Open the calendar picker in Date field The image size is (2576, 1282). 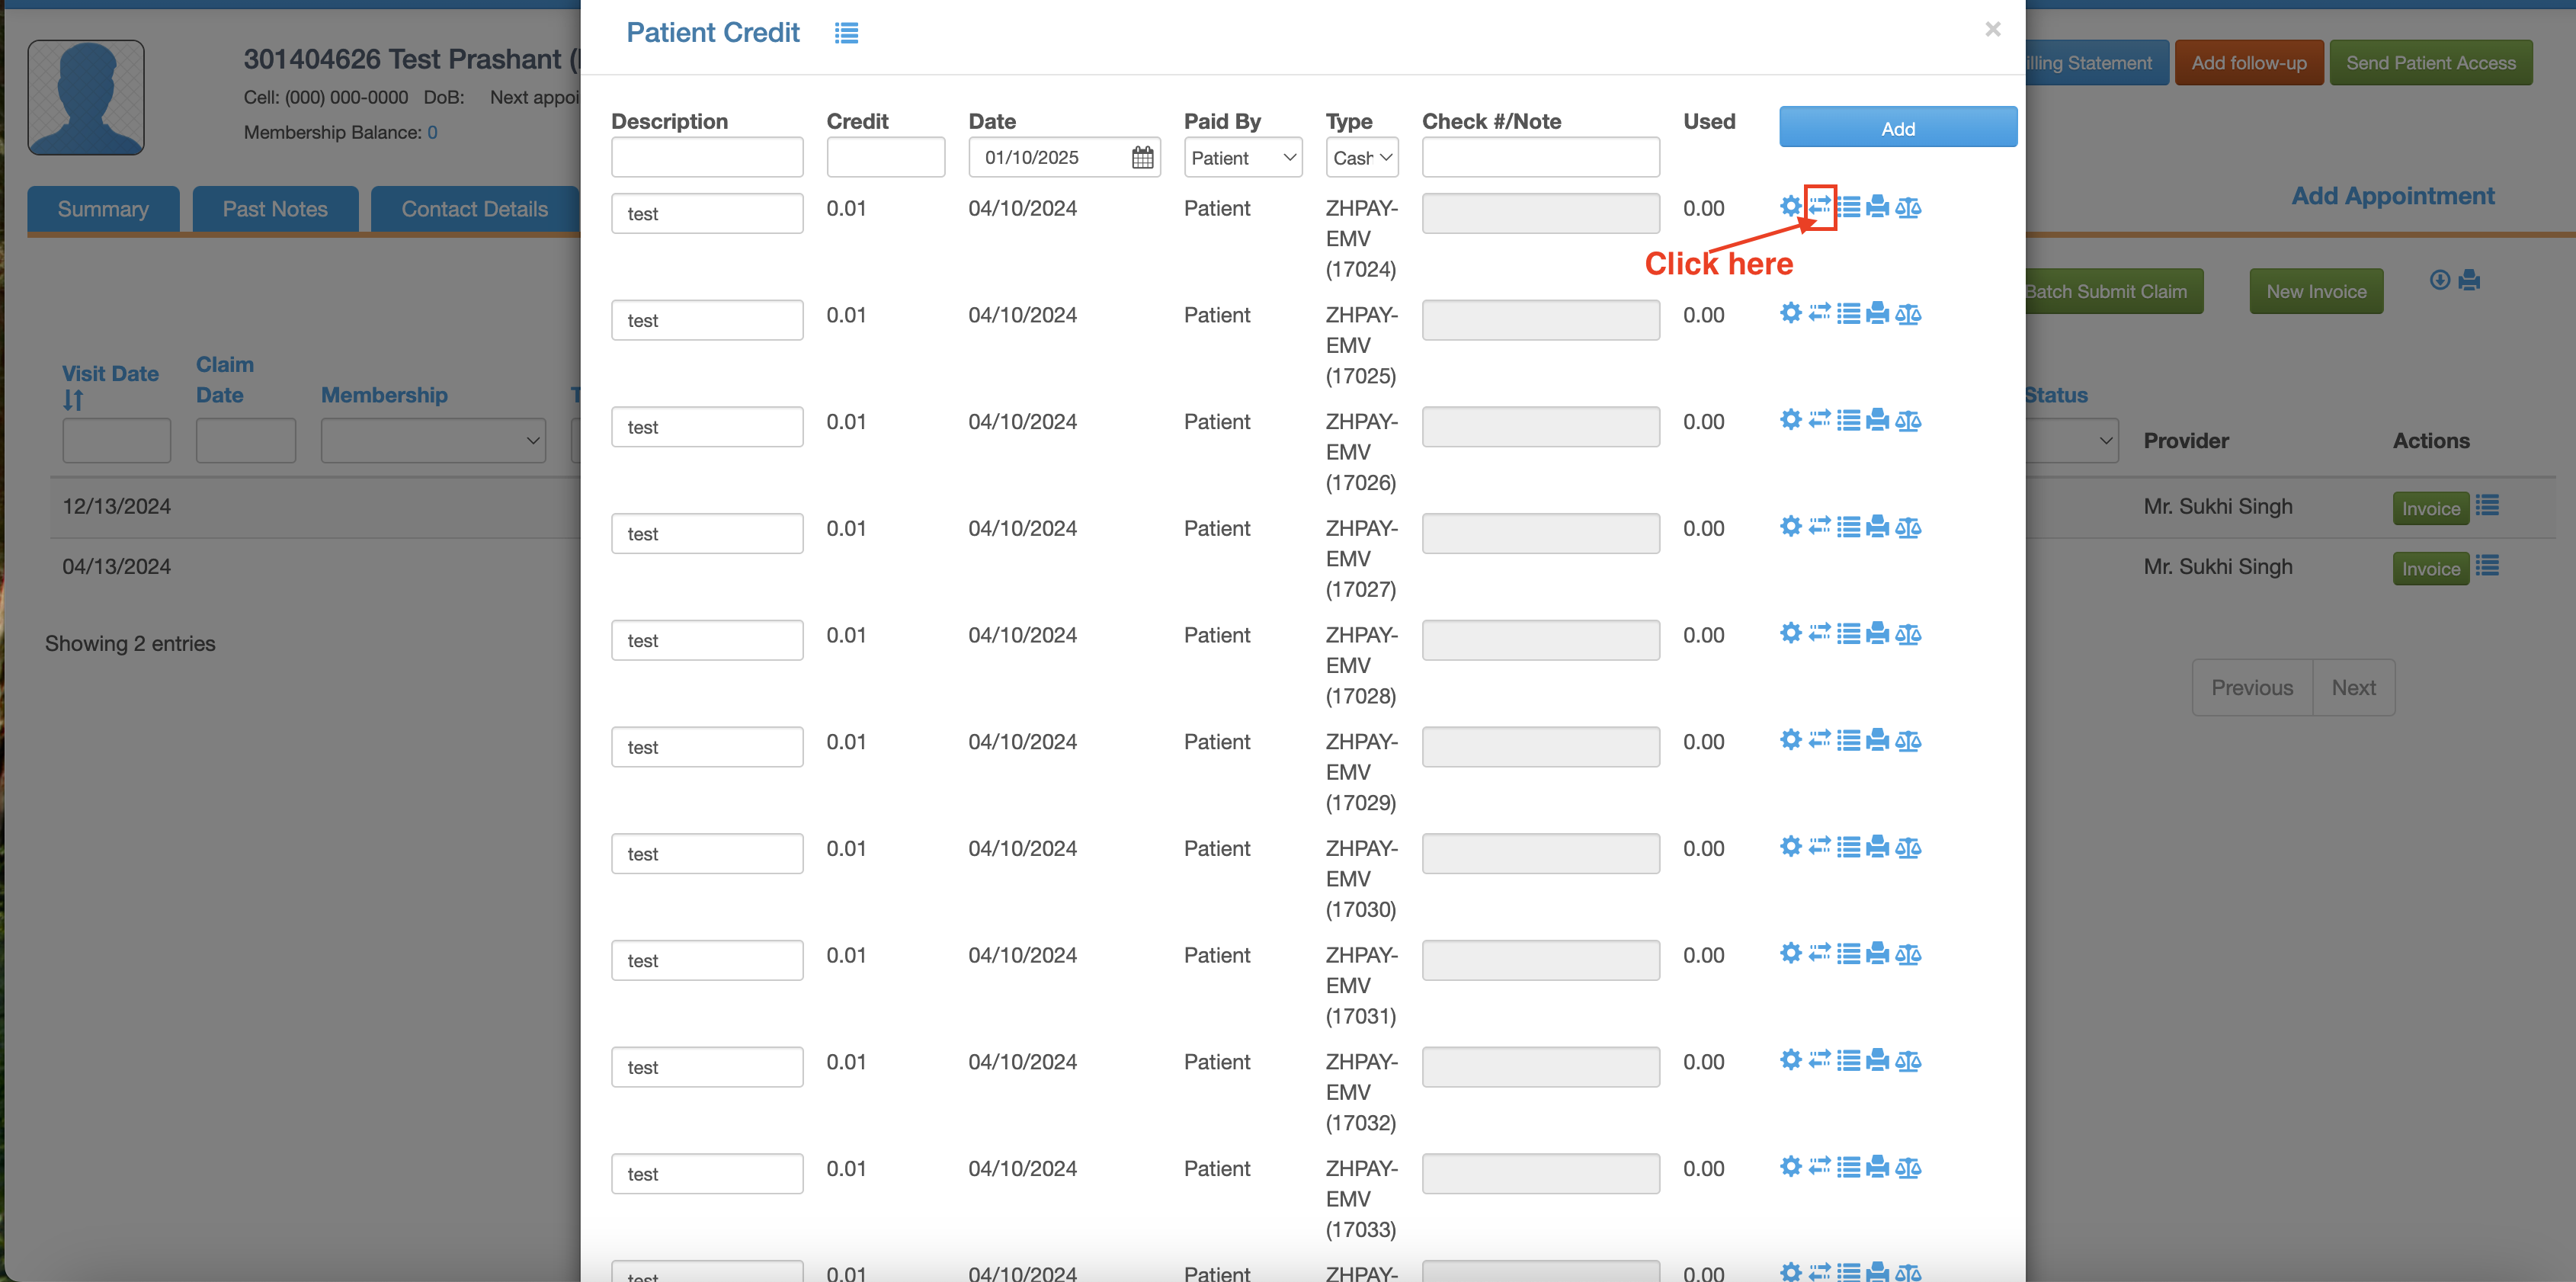(x=1142, y=157)
